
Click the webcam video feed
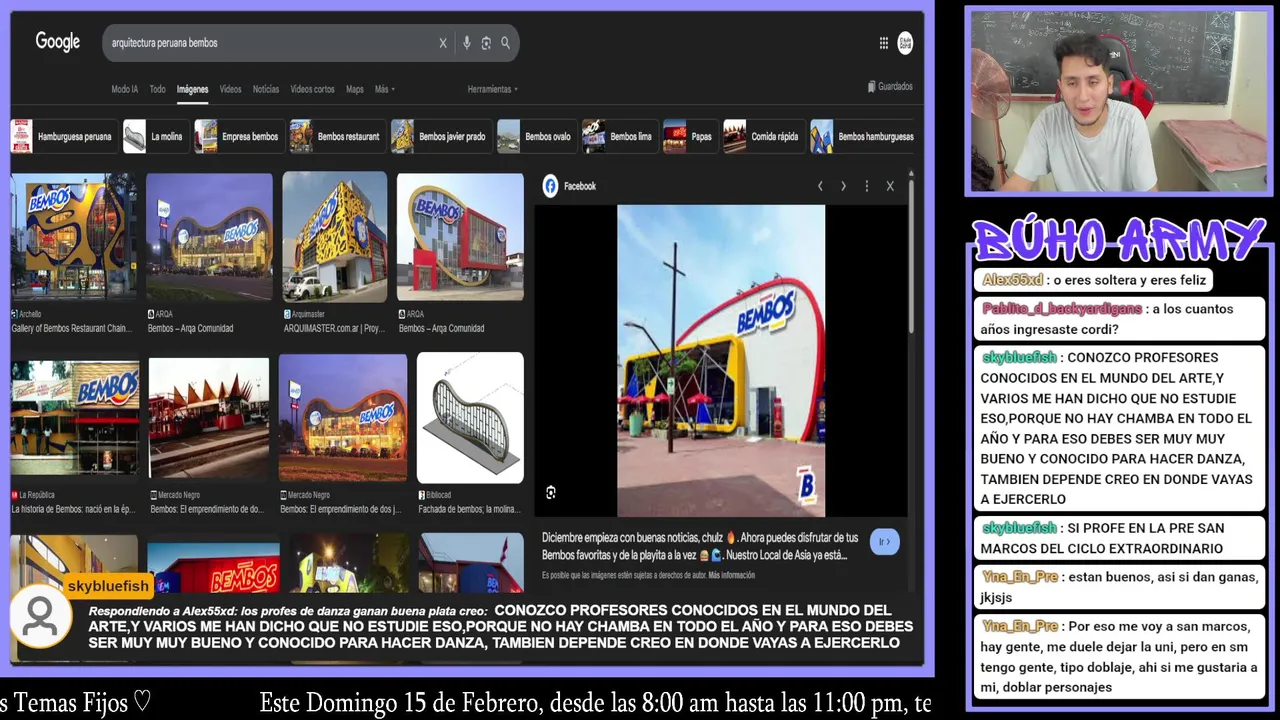click(1118, 100)
